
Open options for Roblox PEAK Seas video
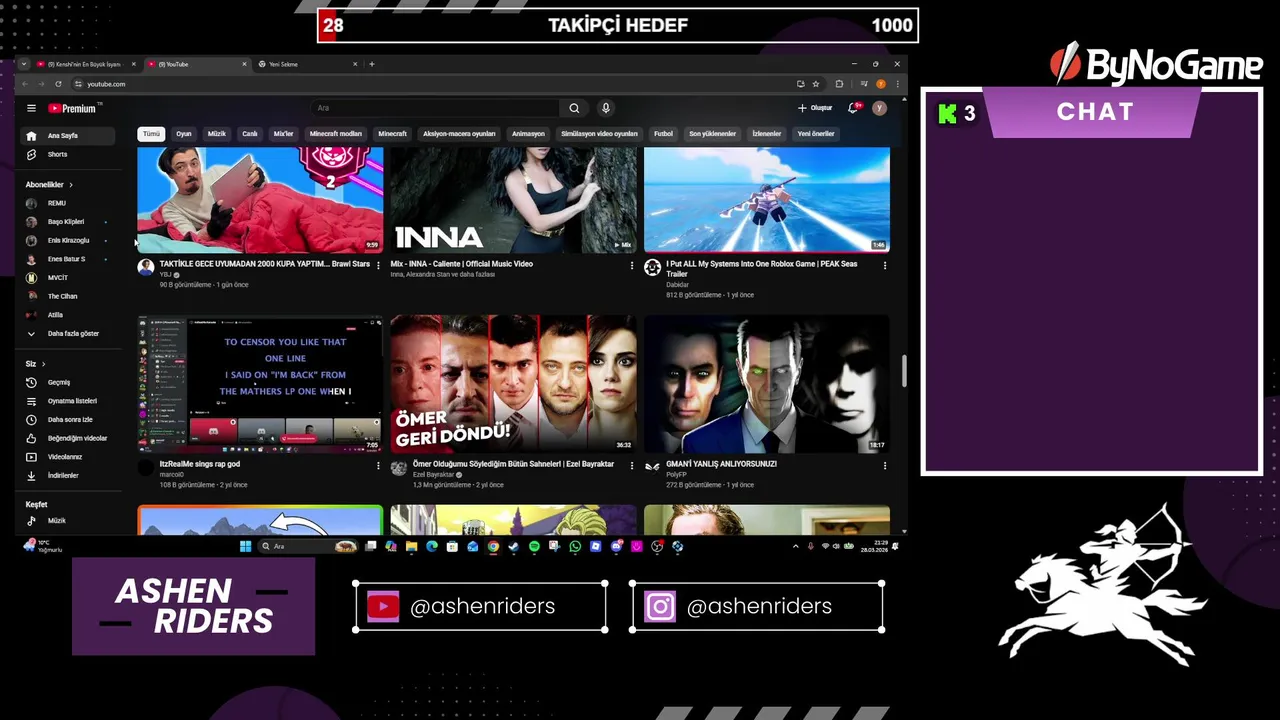(x=884, y=265)
